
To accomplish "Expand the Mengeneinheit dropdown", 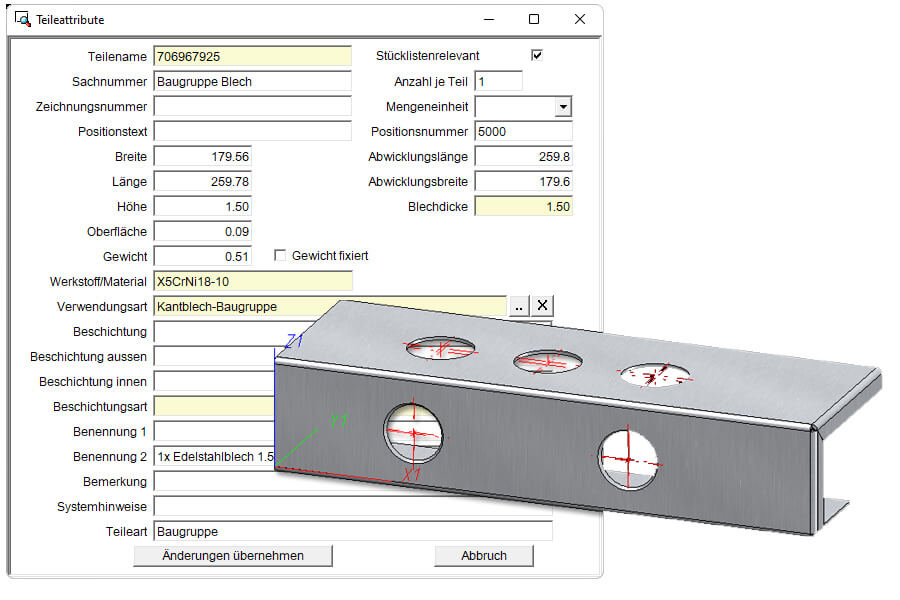I will [x=562, y=107].
